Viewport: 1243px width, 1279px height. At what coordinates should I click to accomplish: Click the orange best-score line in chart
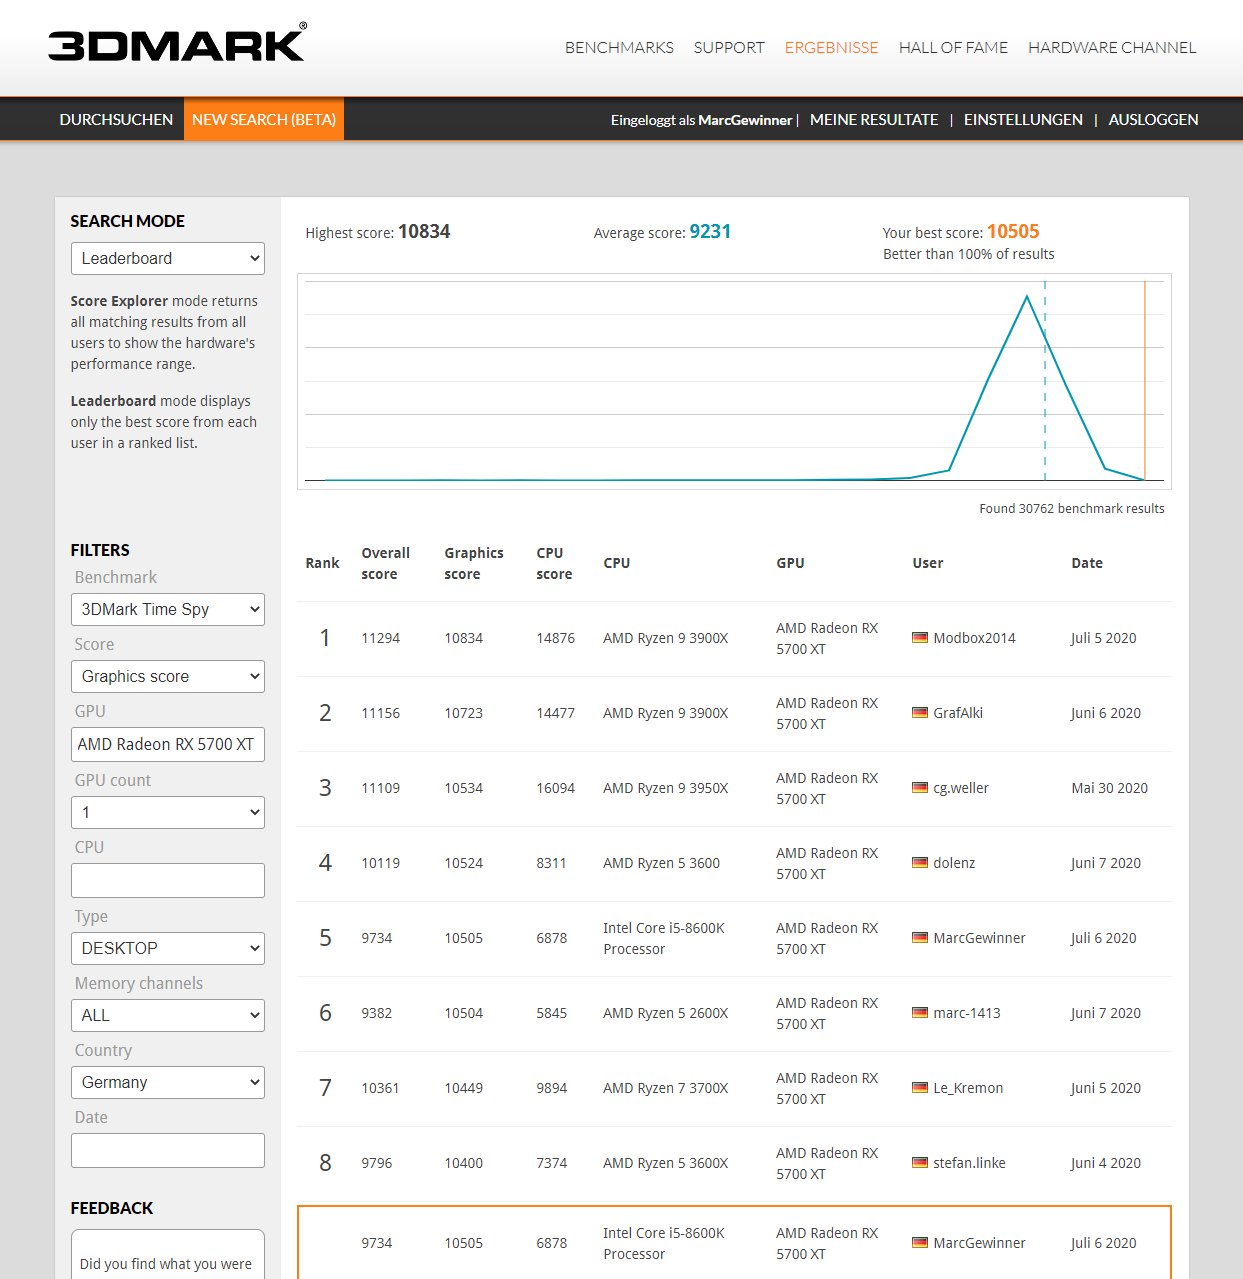[x=1144, y=380]
